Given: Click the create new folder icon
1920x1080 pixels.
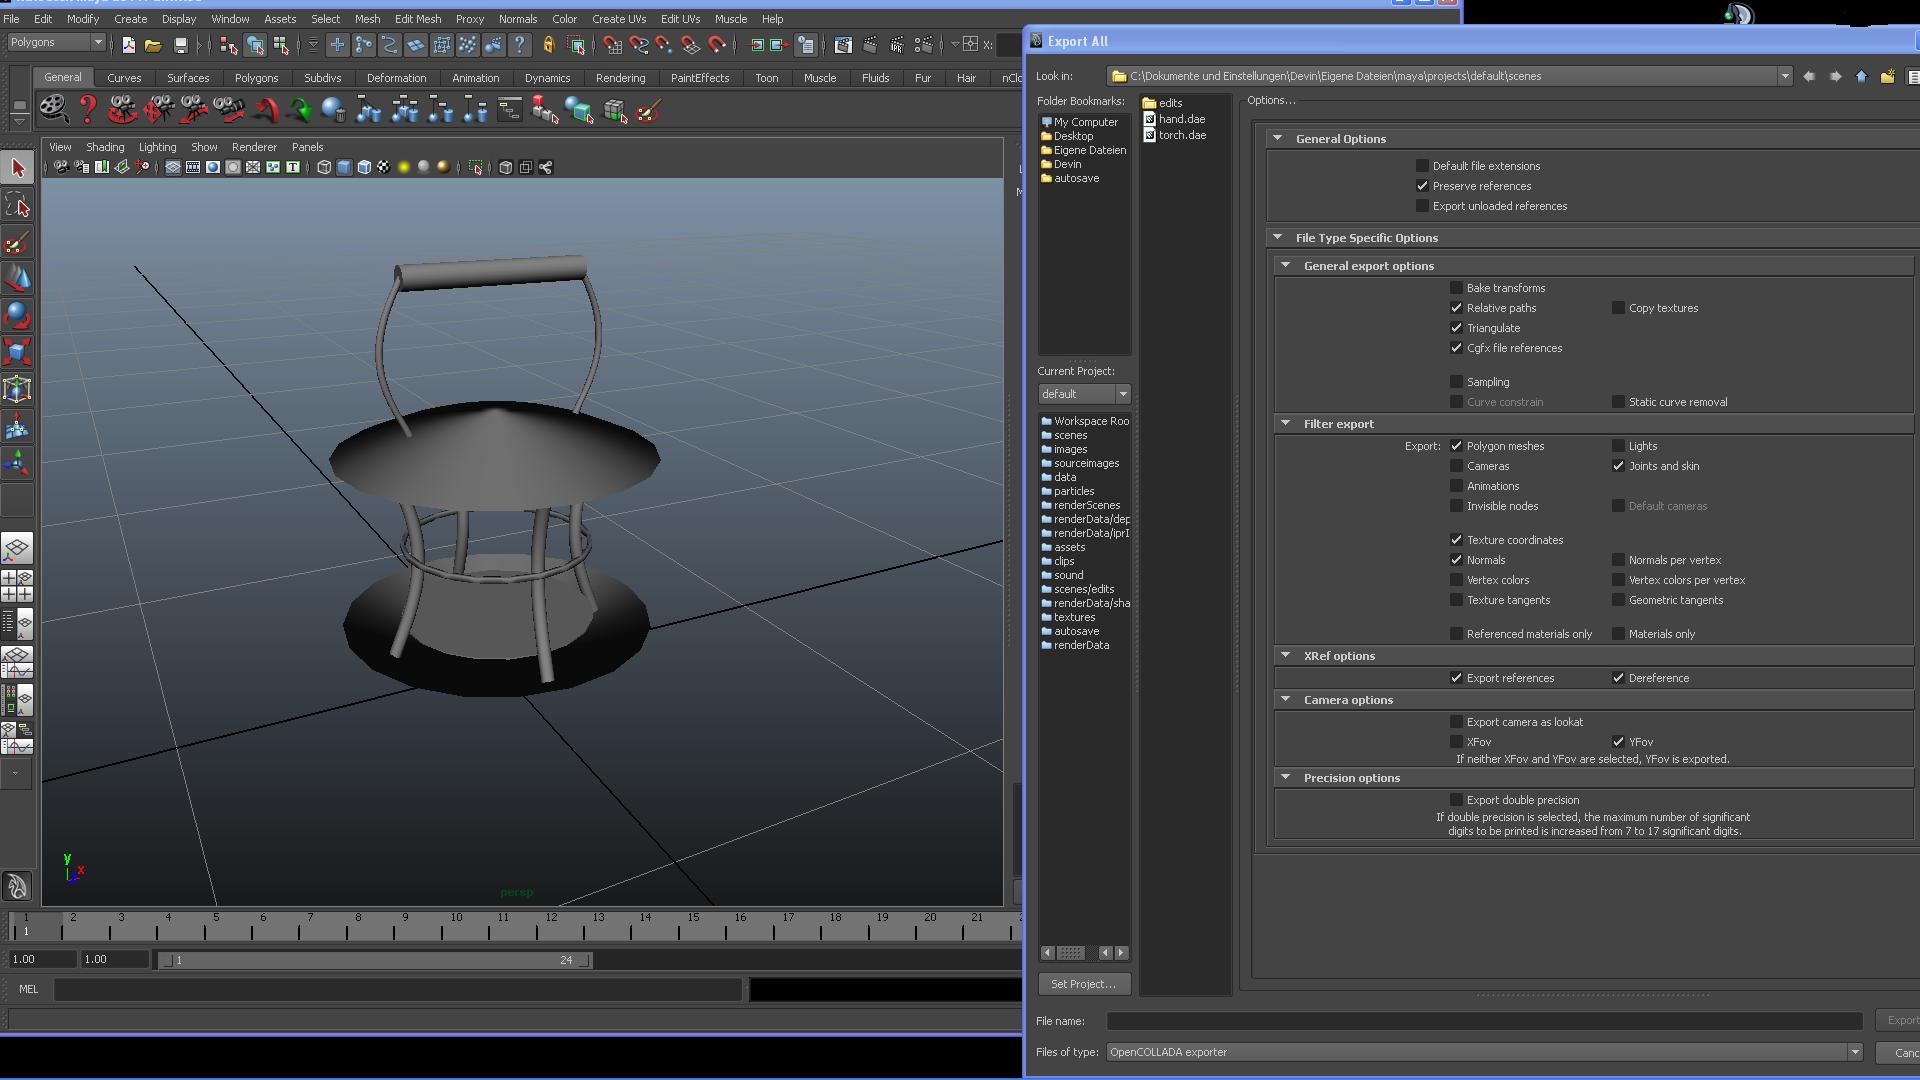Looking at the screenshot, I should (x=1887, y=76).
